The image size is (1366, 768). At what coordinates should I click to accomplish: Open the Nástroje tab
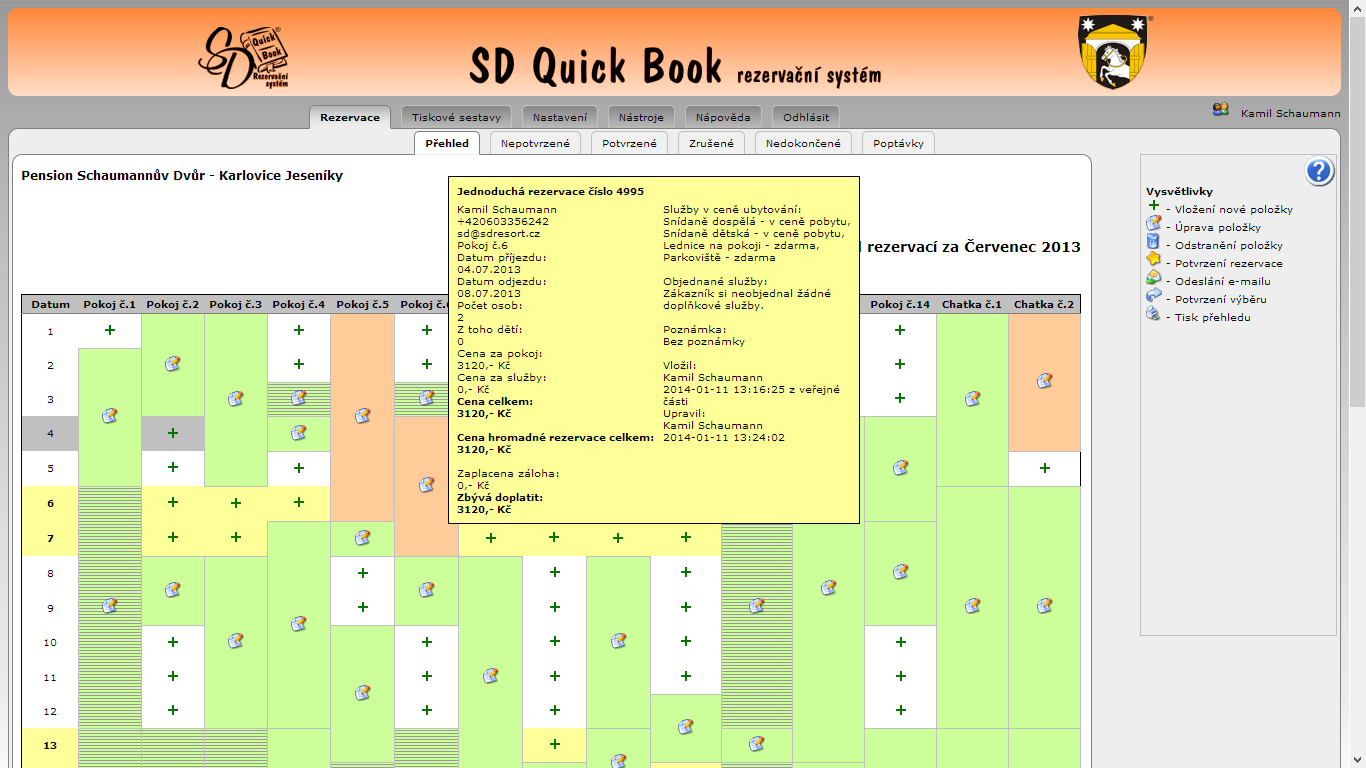[641, 118]
